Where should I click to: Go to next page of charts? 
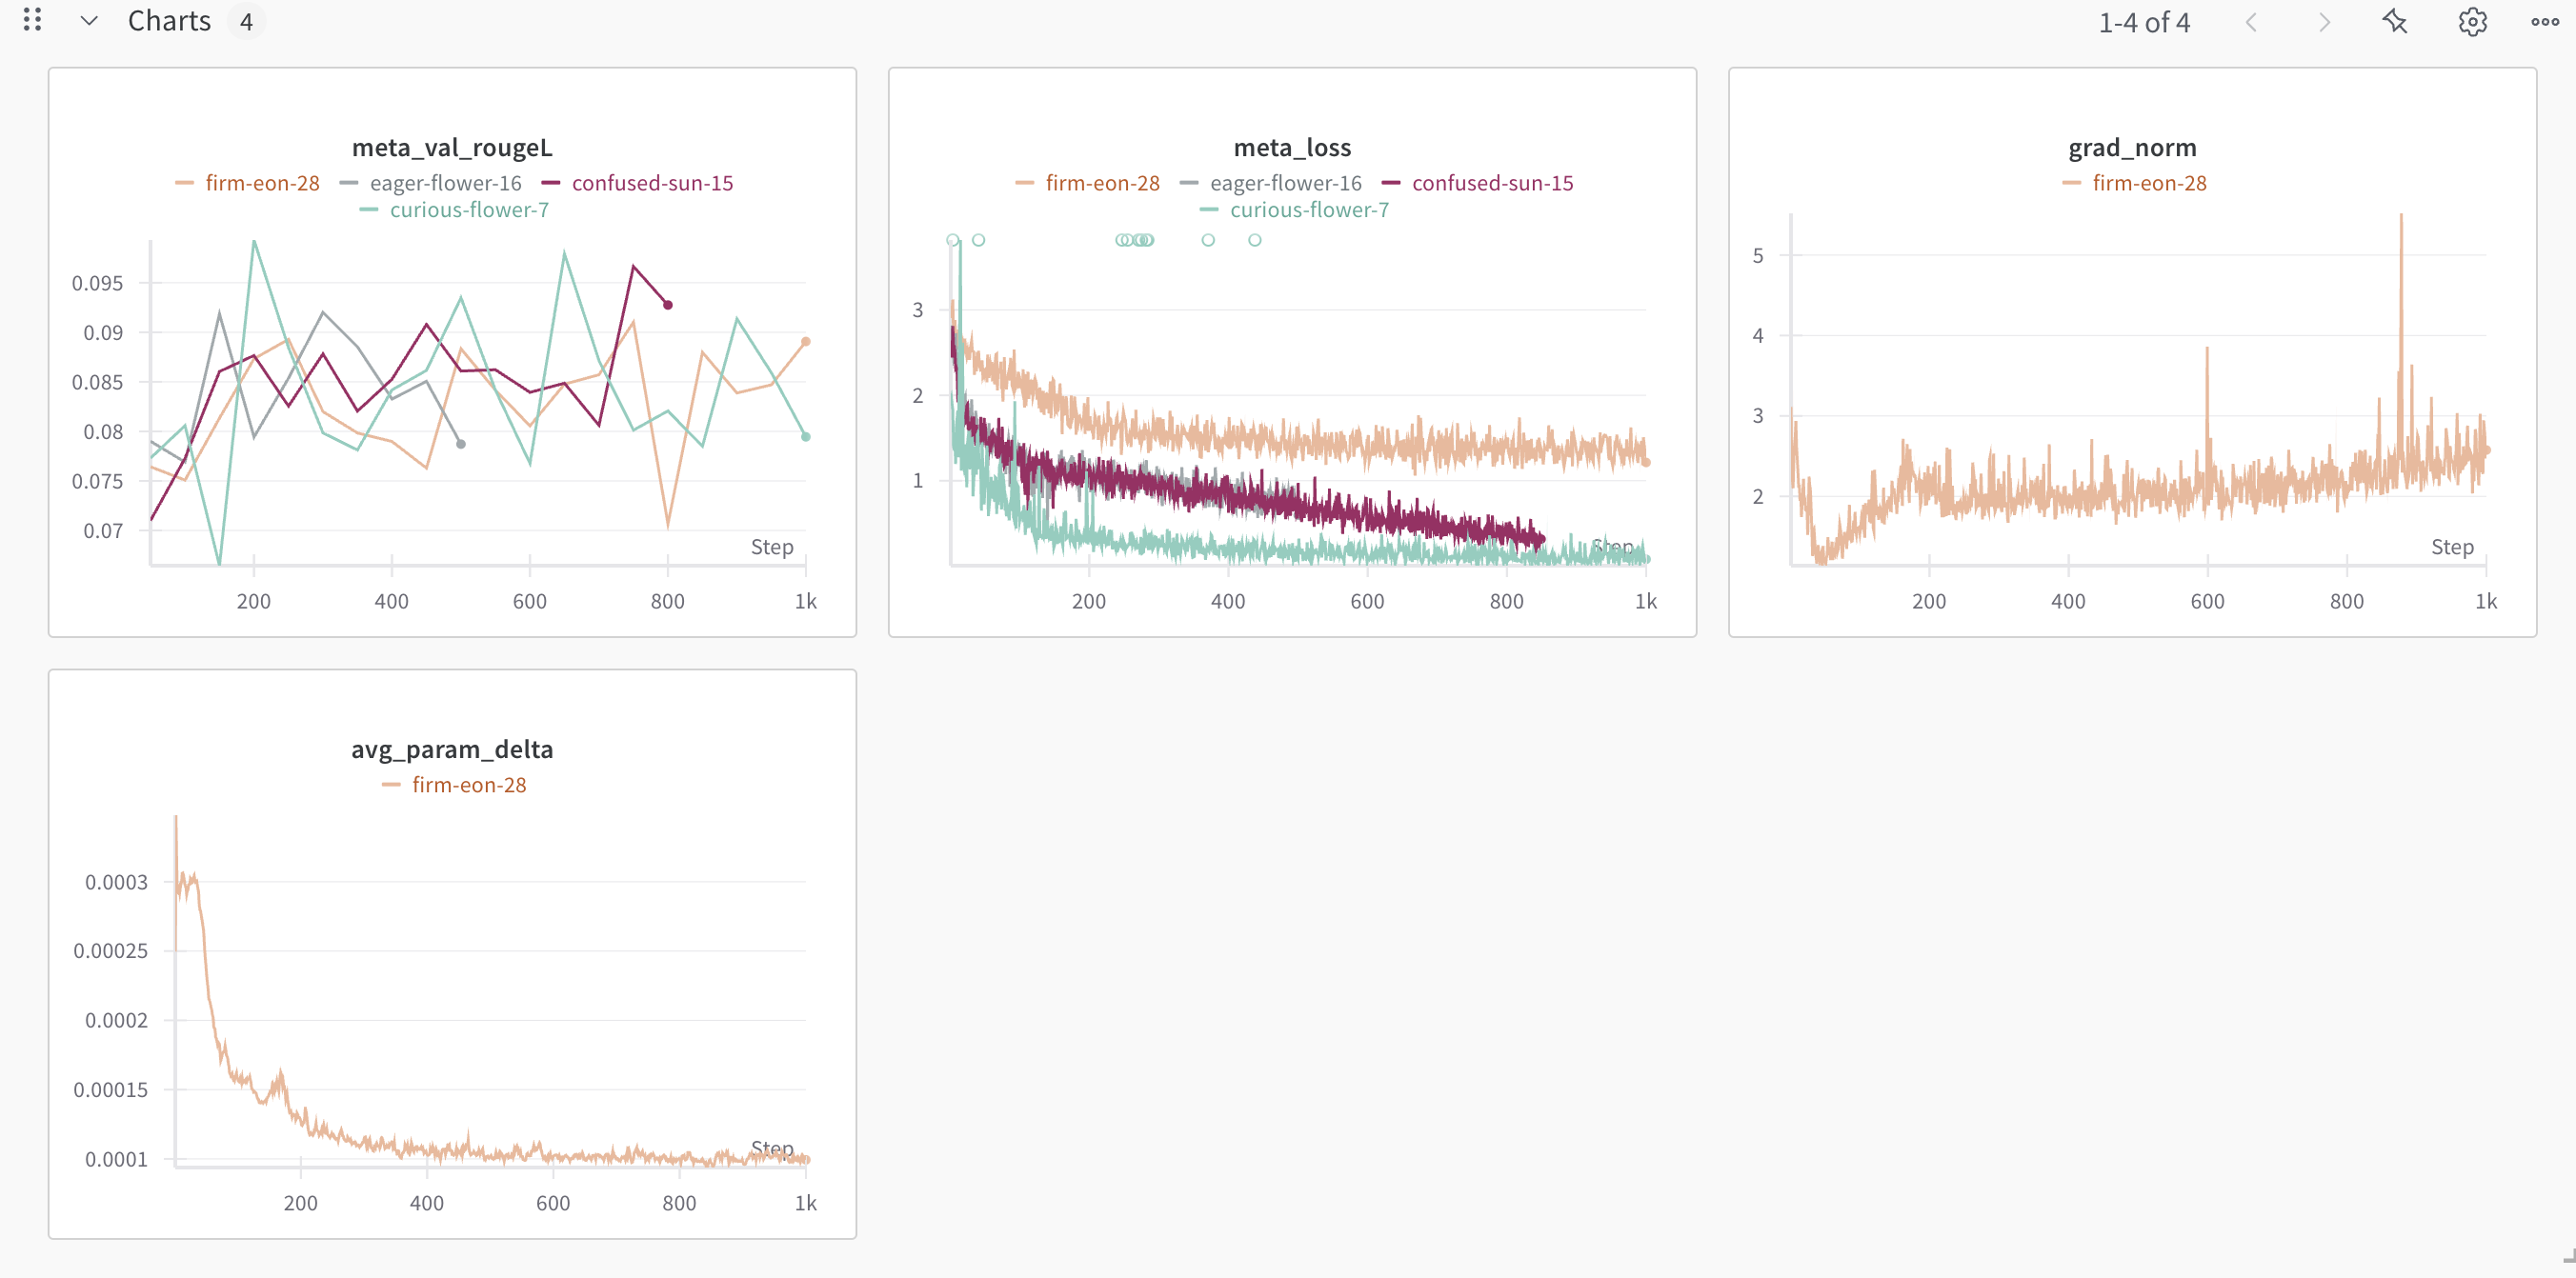[x=2324, y=22]
